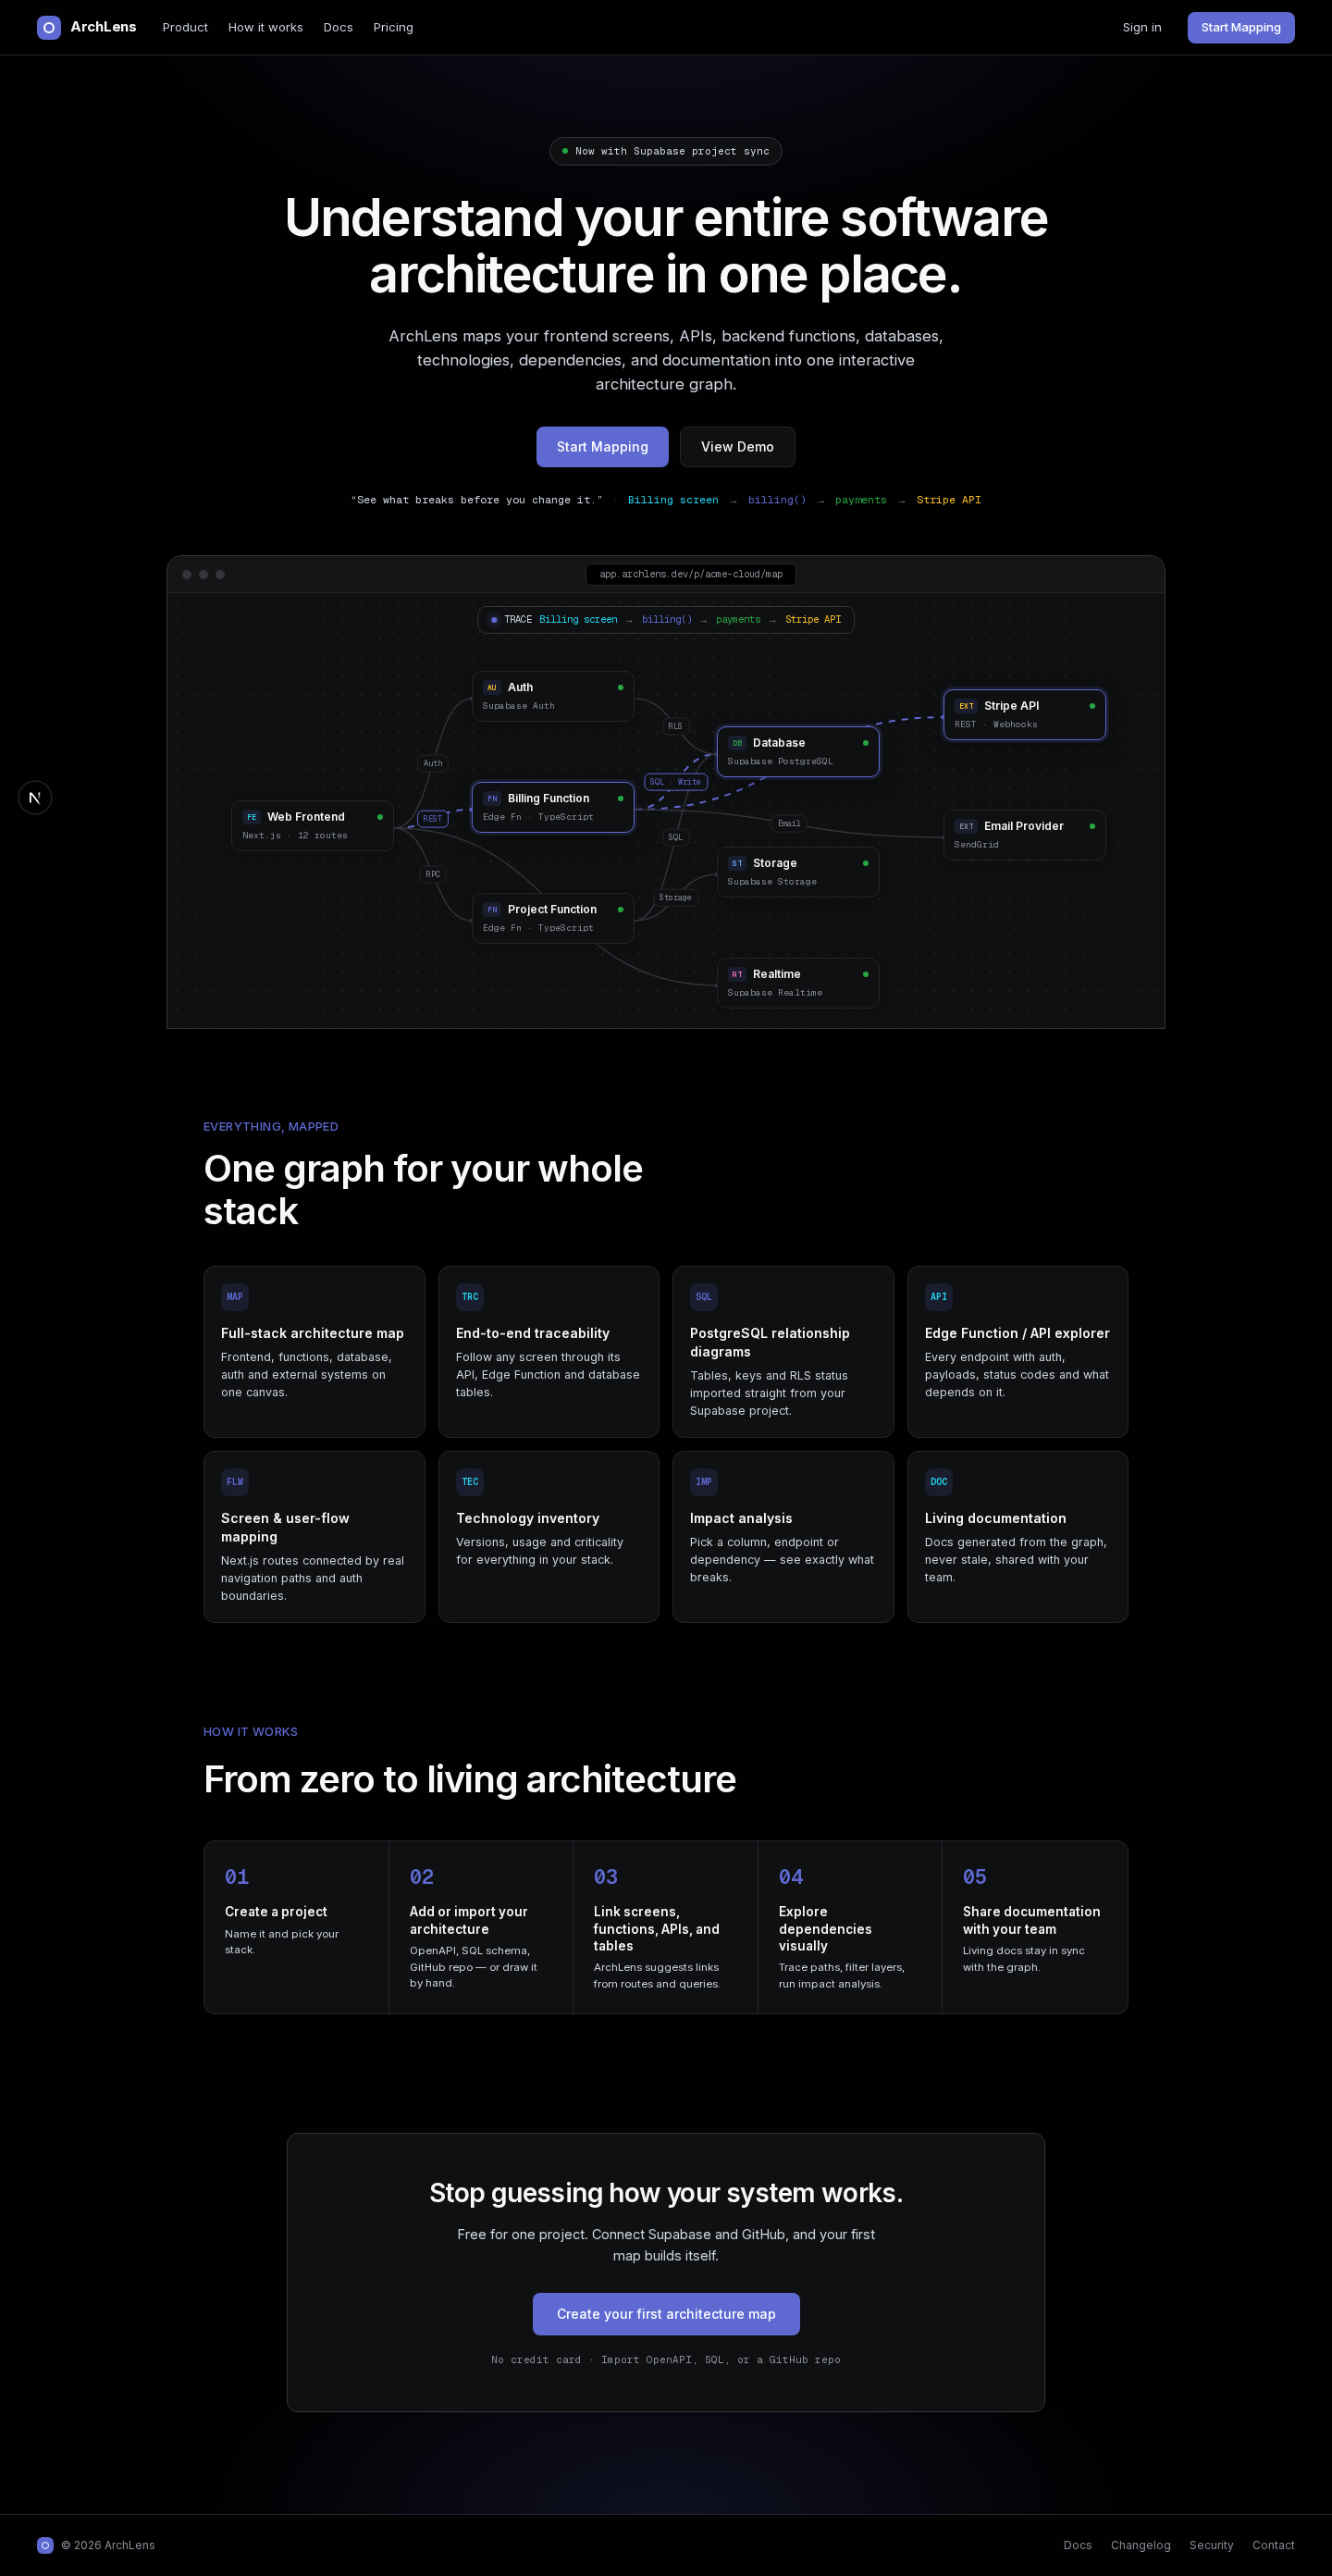This screenshot has width=1332, height=2576.
Task: Click the floating round N badge icon
Action: pyautogui.click(x=35, y=797)
